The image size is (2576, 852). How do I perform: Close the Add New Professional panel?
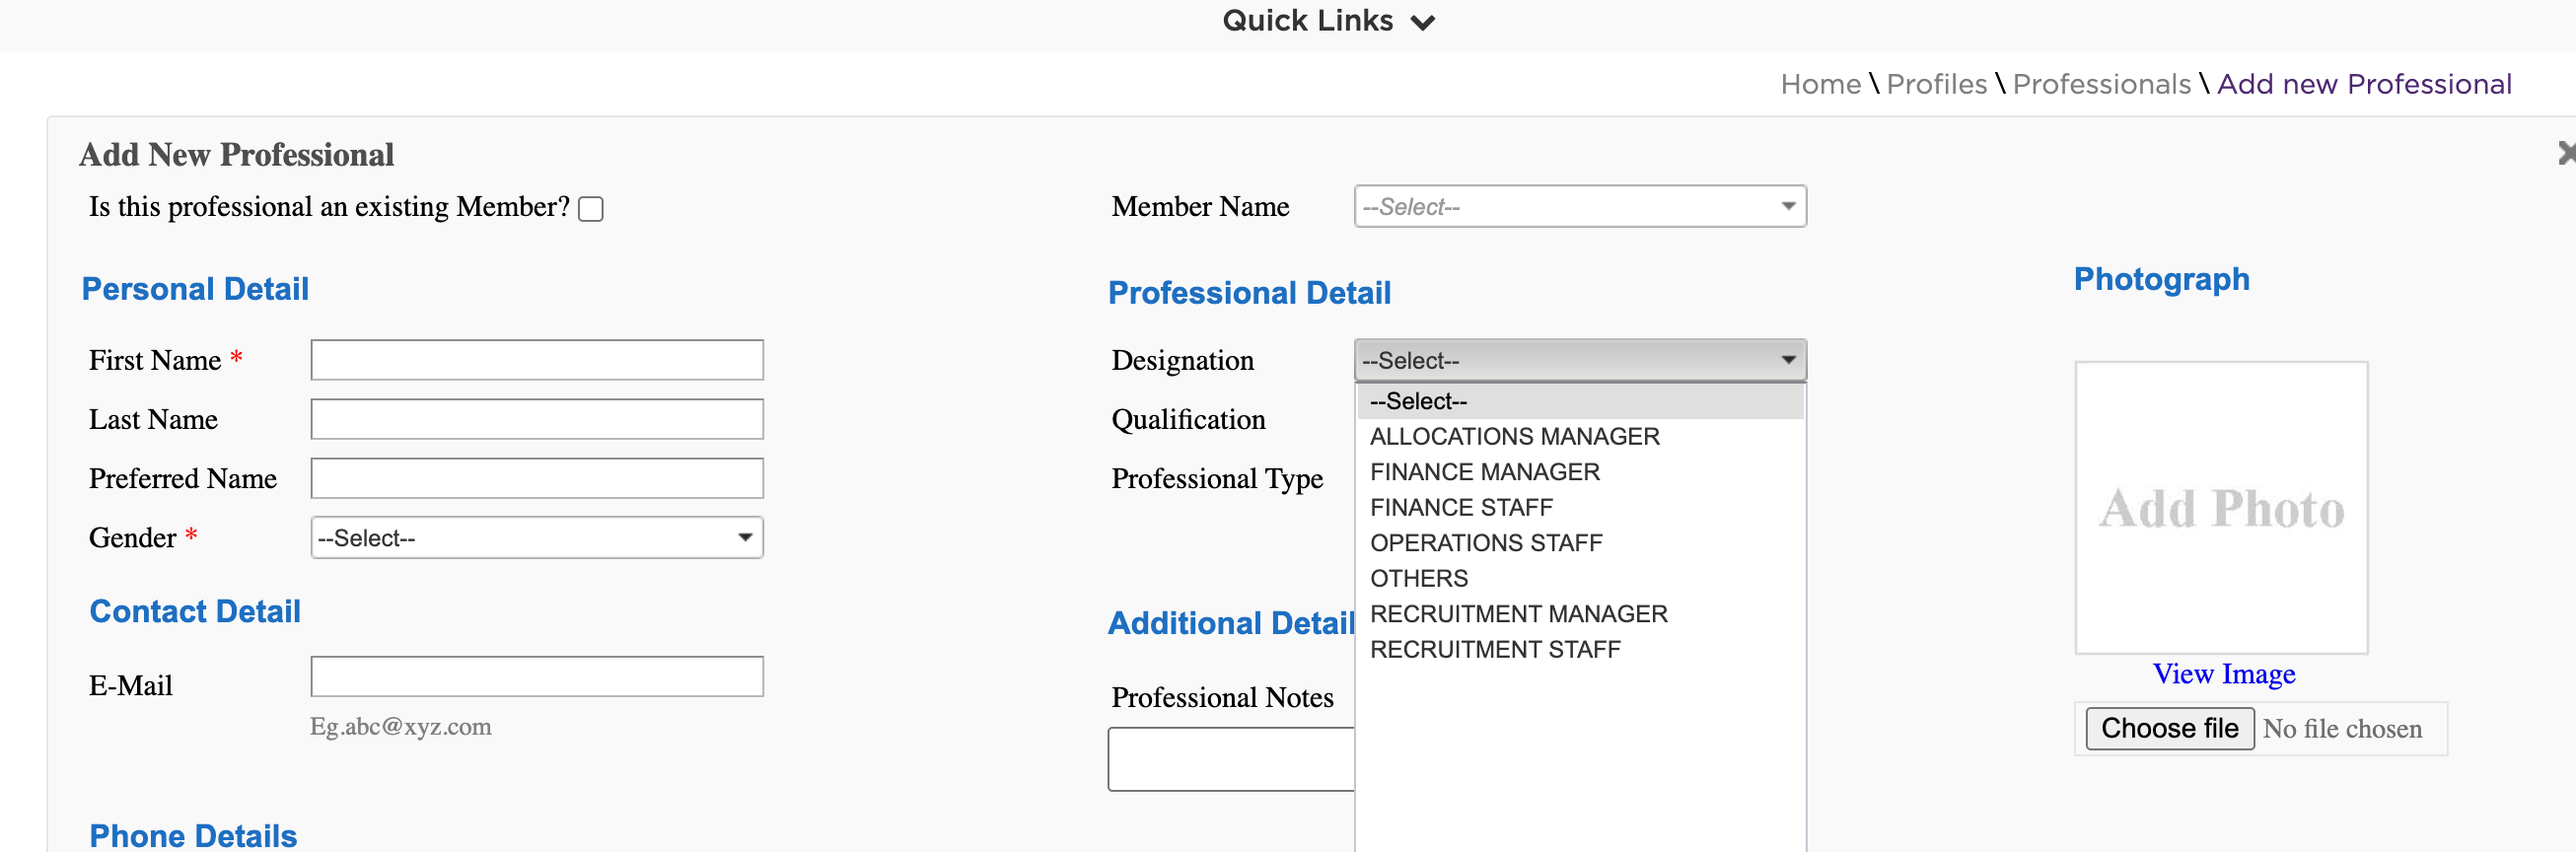tap(2566, 153)
